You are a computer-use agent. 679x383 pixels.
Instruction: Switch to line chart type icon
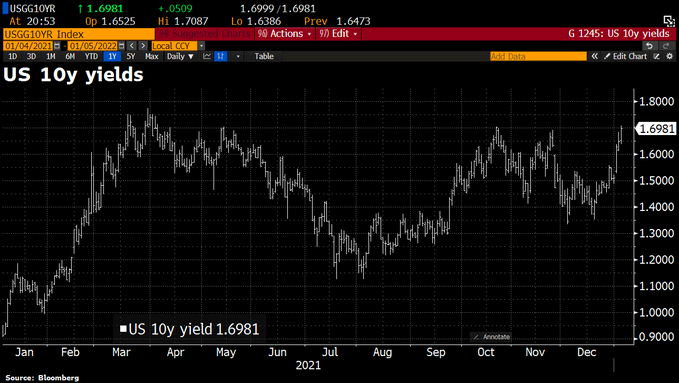207,56
